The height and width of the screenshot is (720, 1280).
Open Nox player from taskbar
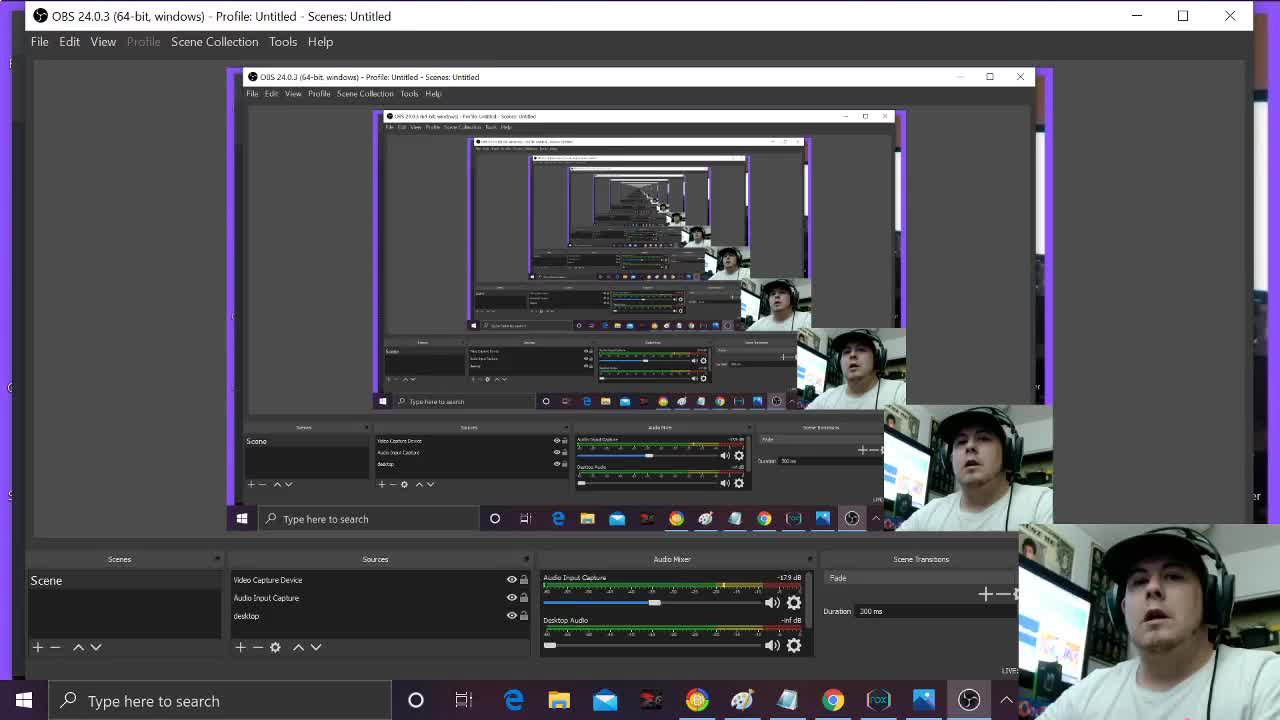point(879,700)
